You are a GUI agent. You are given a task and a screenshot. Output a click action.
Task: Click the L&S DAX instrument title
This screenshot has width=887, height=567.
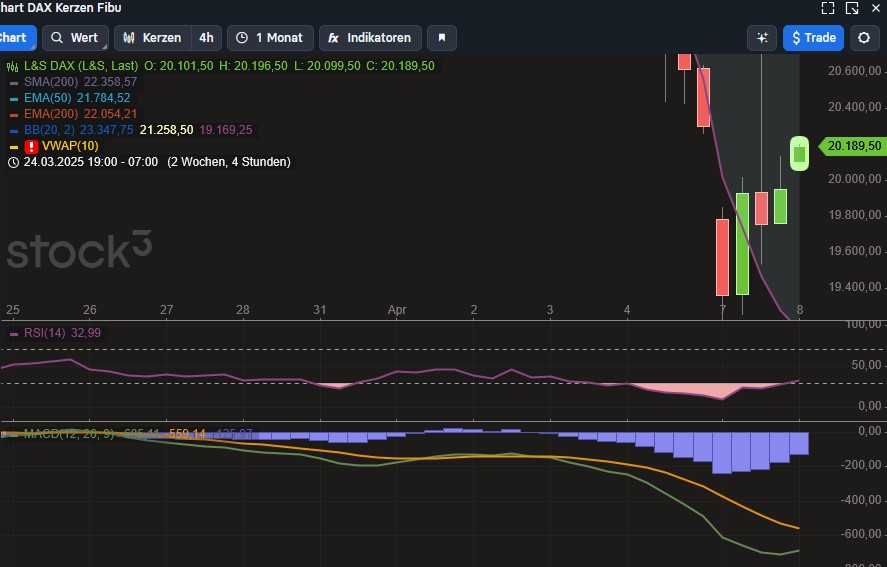(x=81, y=66)
